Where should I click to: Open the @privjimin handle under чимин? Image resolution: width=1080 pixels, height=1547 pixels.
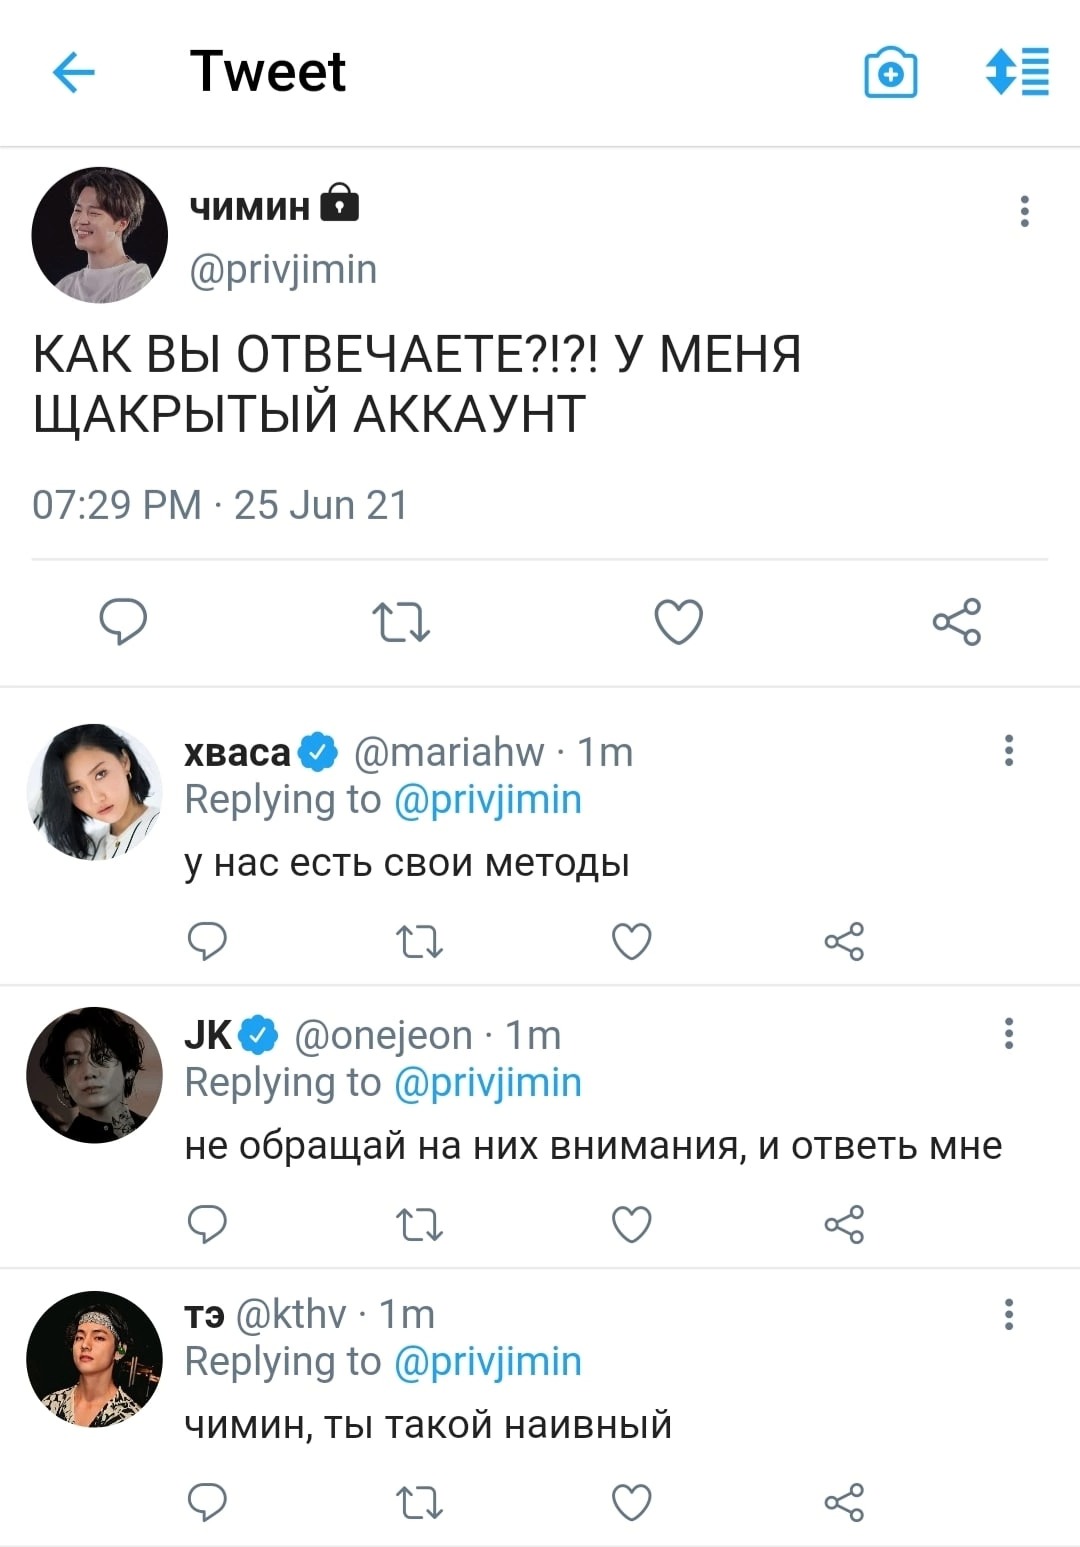click(283, 270)
